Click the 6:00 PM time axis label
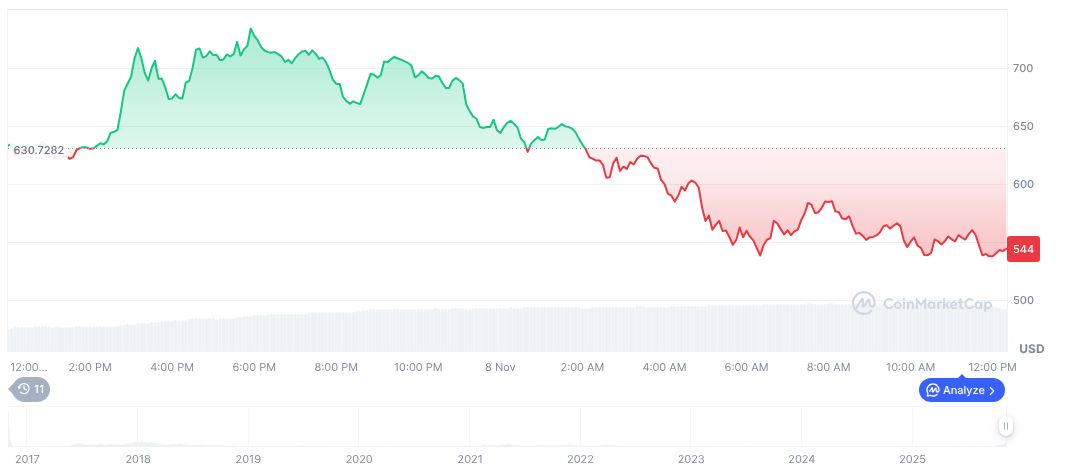Image resolution: width=1072 pixels, height=470 pixels. coord(254,367)
